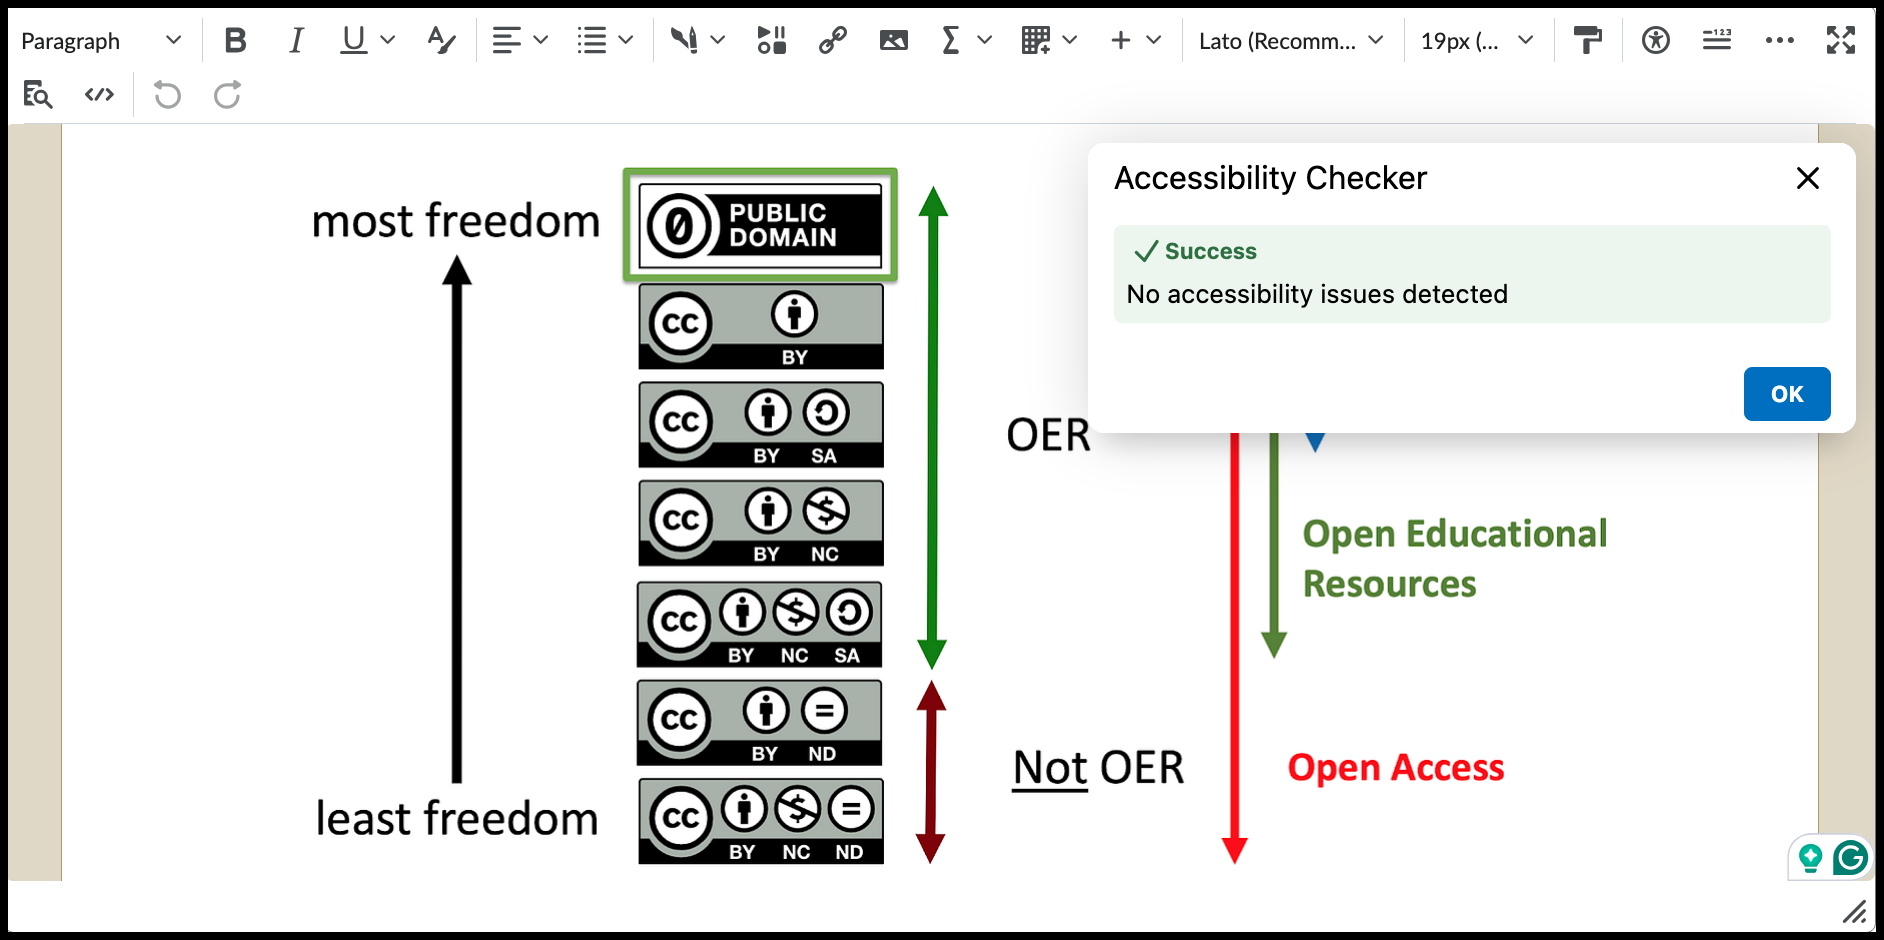Viewport: 1884px width, 940px height.
Task: Click the editor resize handle corner
Action: pyautogui.click(x=1855, y=911)
